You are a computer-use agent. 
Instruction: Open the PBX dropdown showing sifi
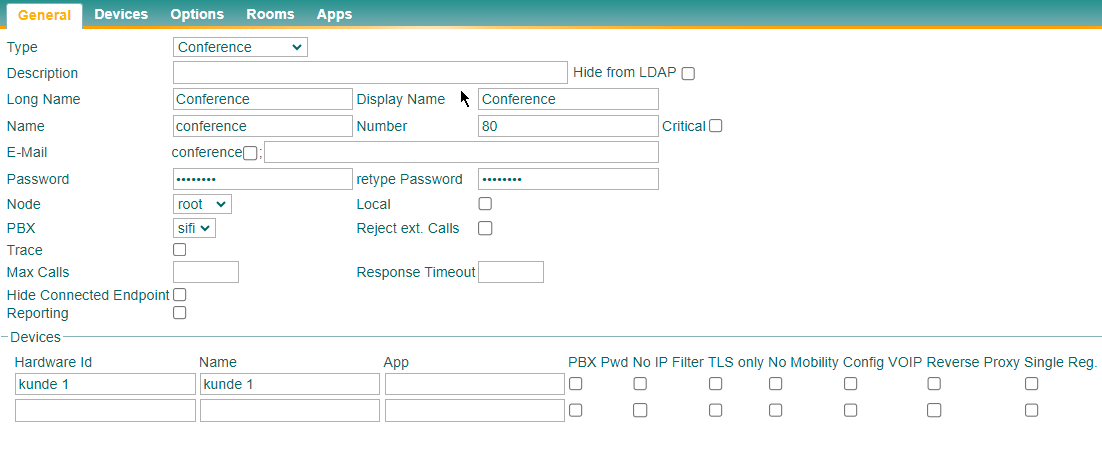[x=194, y=228]
